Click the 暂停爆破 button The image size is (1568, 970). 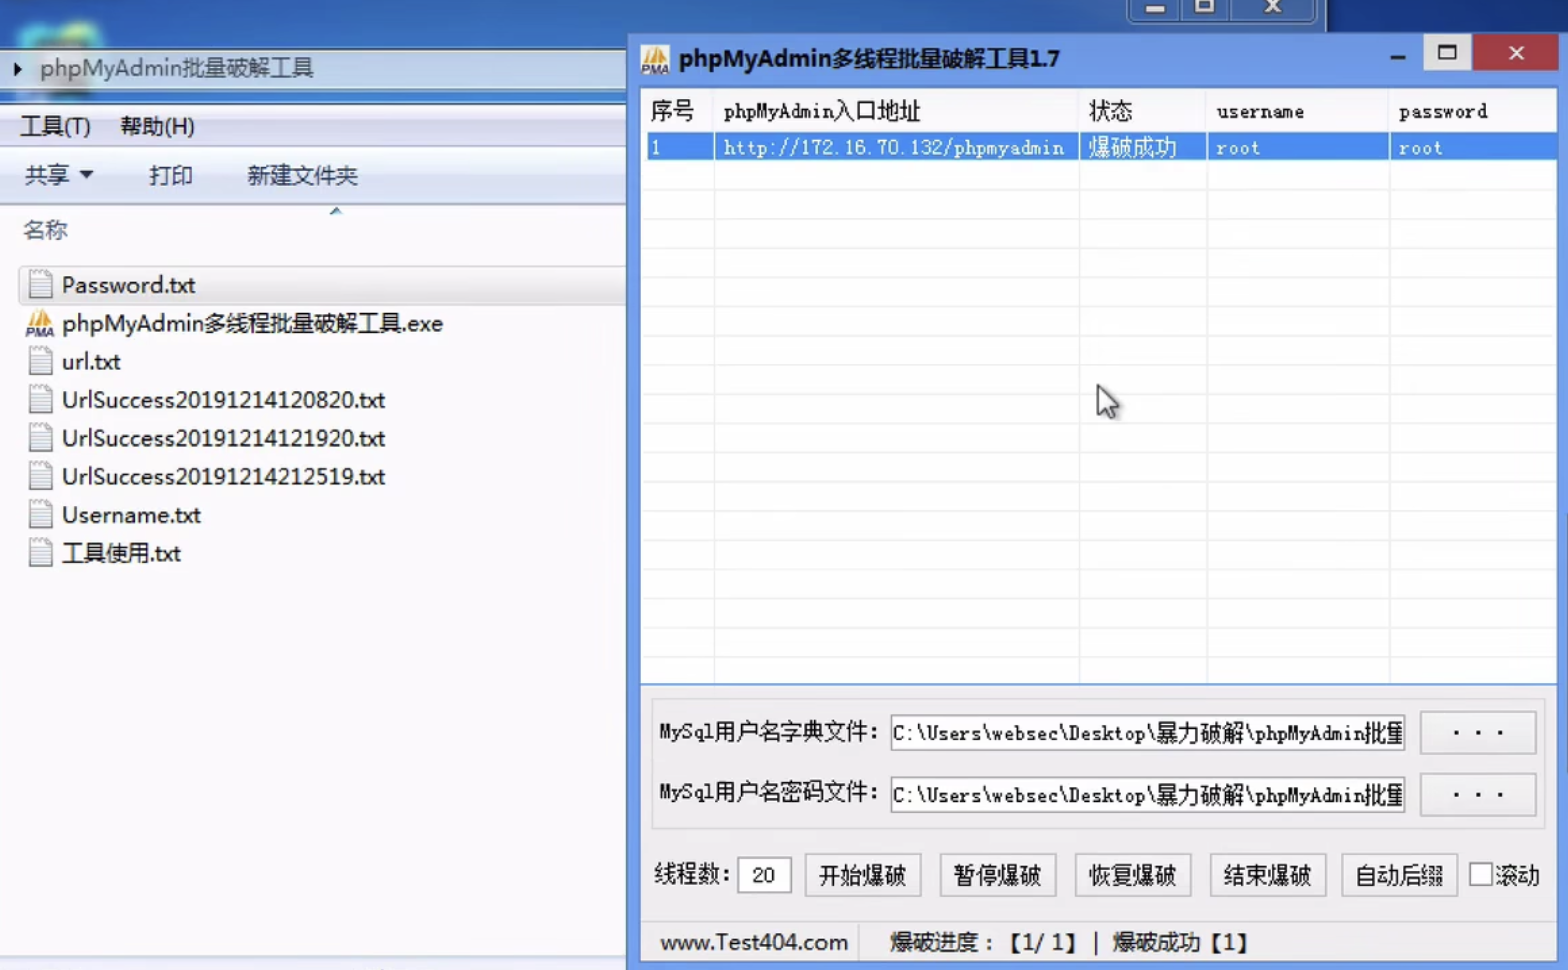[997, 875]
